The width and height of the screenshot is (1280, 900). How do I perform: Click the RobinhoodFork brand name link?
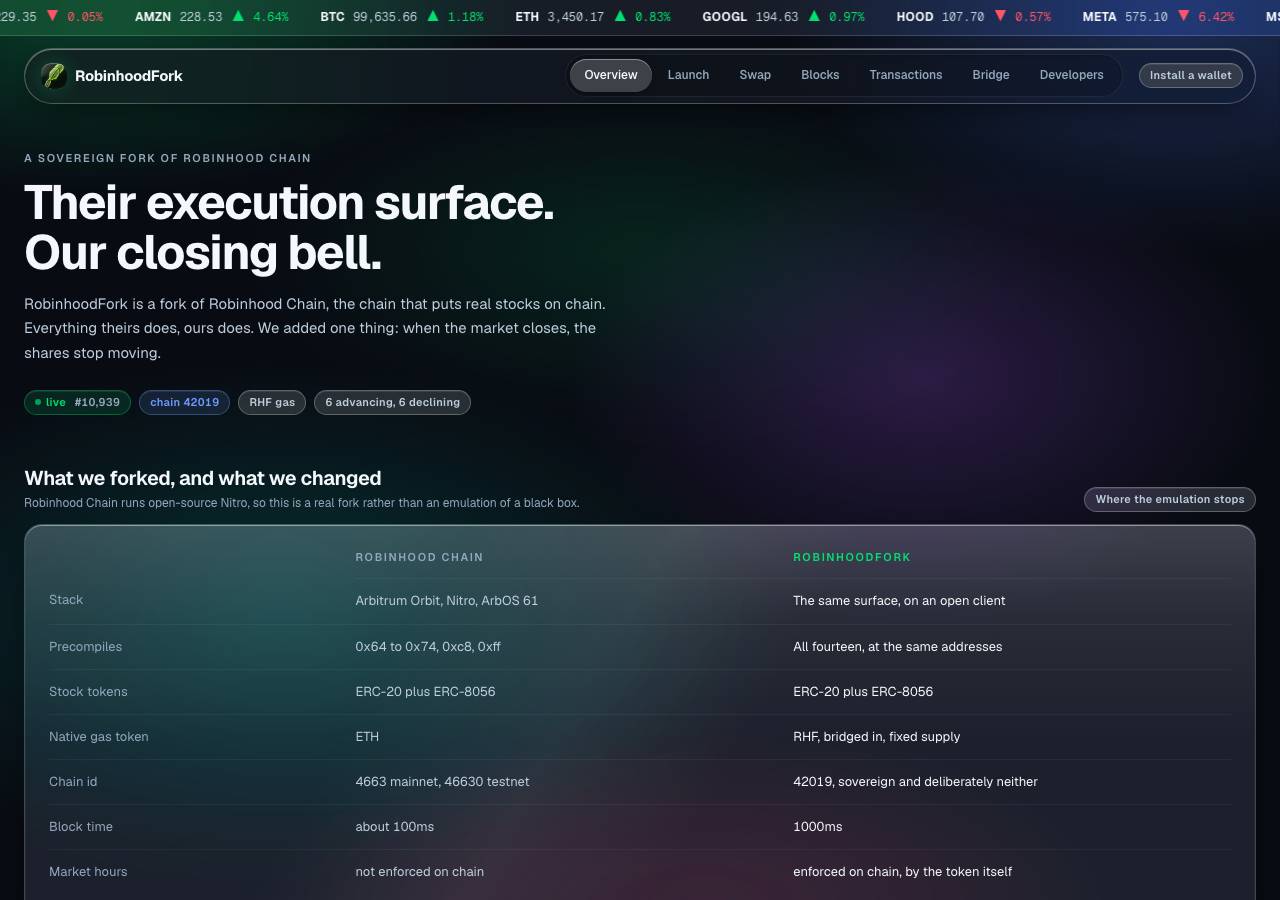click(129, 76)
